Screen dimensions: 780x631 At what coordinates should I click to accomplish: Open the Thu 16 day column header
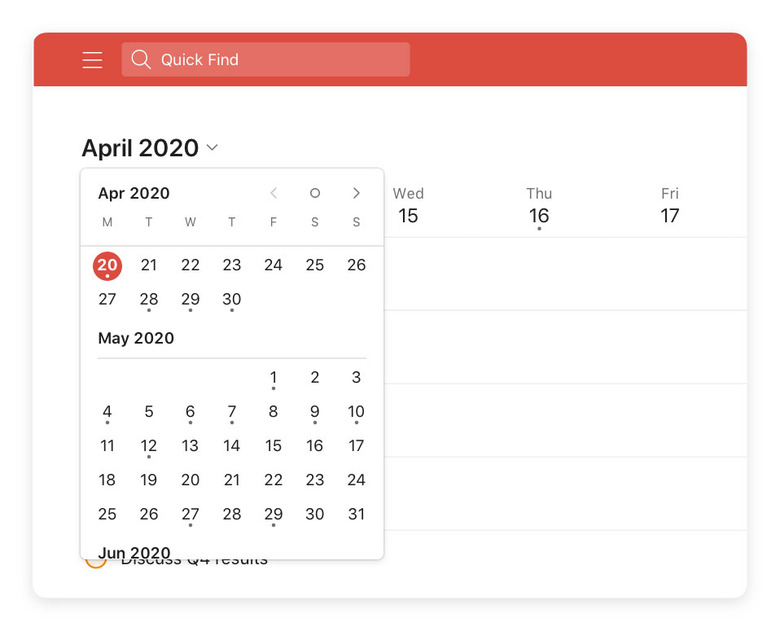click(x=539, y=207)
